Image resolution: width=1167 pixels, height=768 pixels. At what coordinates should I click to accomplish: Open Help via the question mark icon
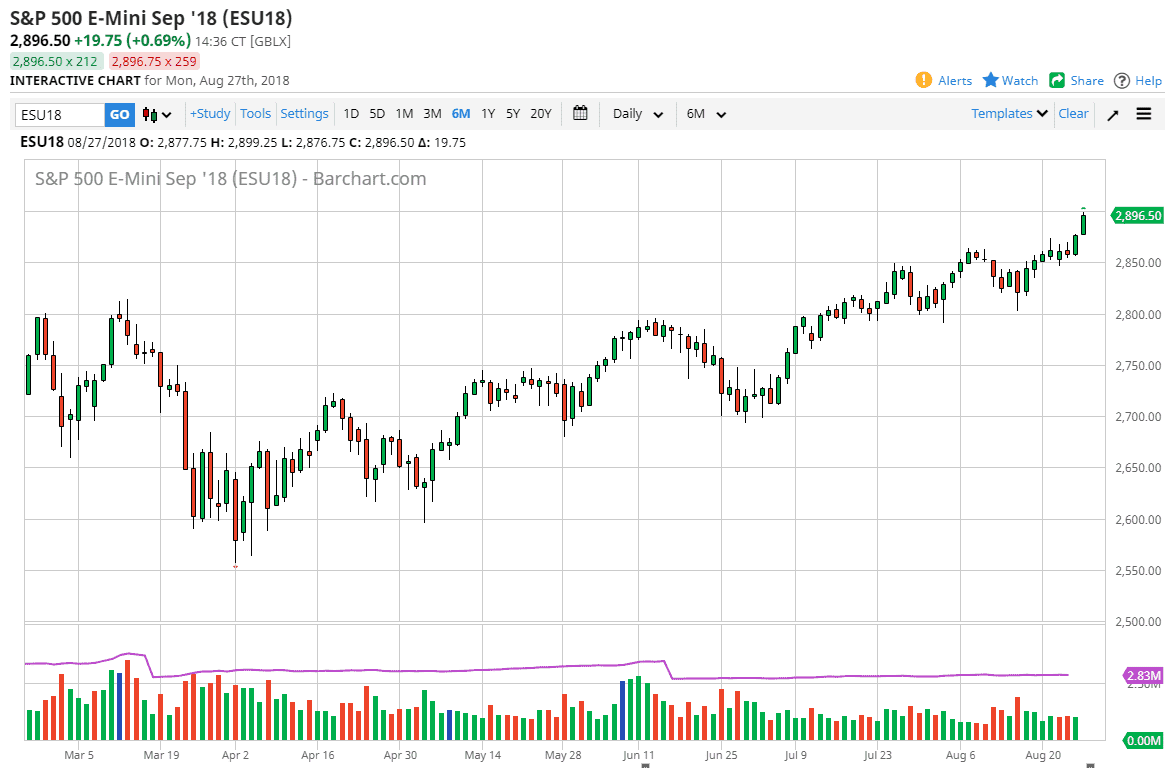pos(1122,80)
